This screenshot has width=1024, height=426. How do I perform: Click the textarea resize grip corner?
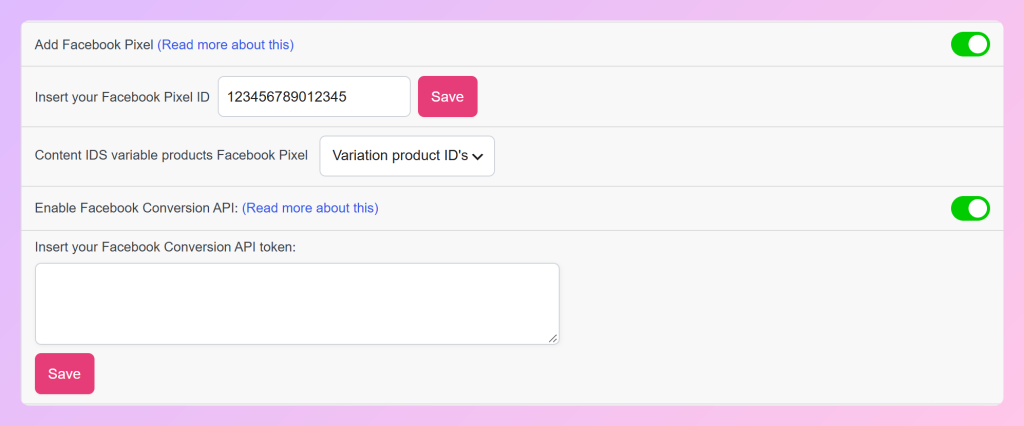[553, 338]
